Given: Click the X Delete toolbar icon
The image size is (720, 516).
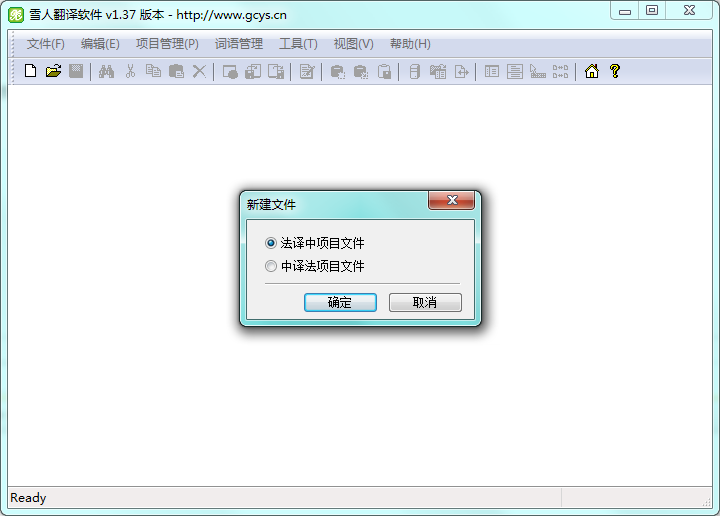Looking at the screenshot, I should 199,71.
